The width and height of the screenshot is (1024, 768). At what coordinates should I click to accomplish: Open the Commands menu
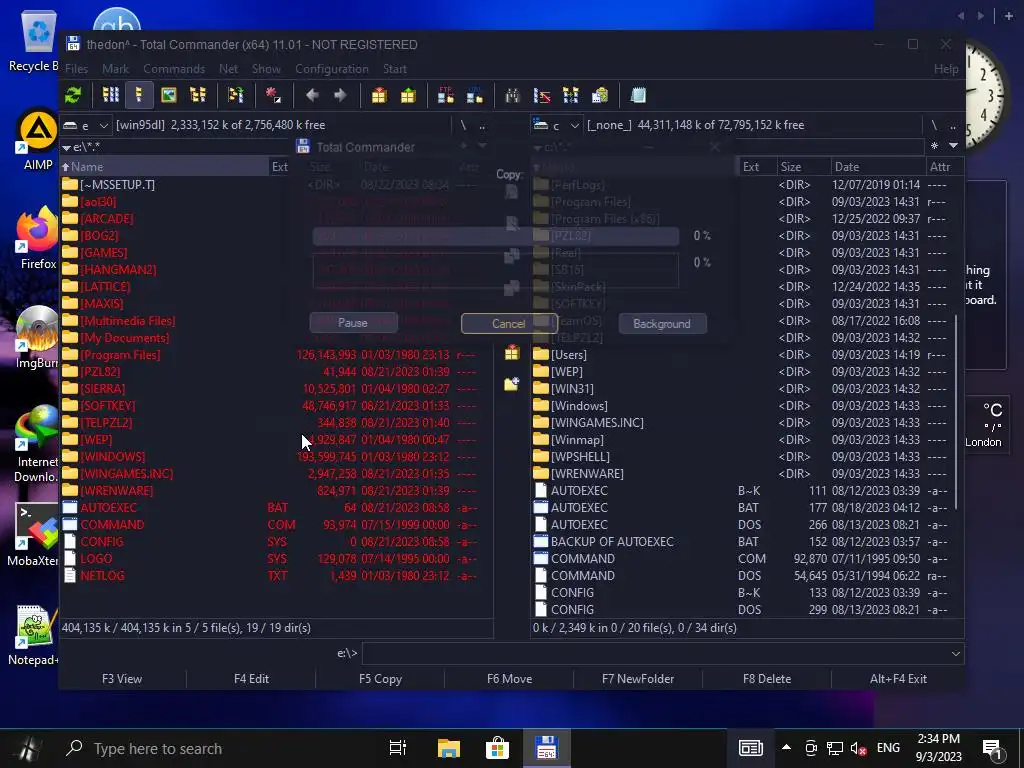click(174, 69)
